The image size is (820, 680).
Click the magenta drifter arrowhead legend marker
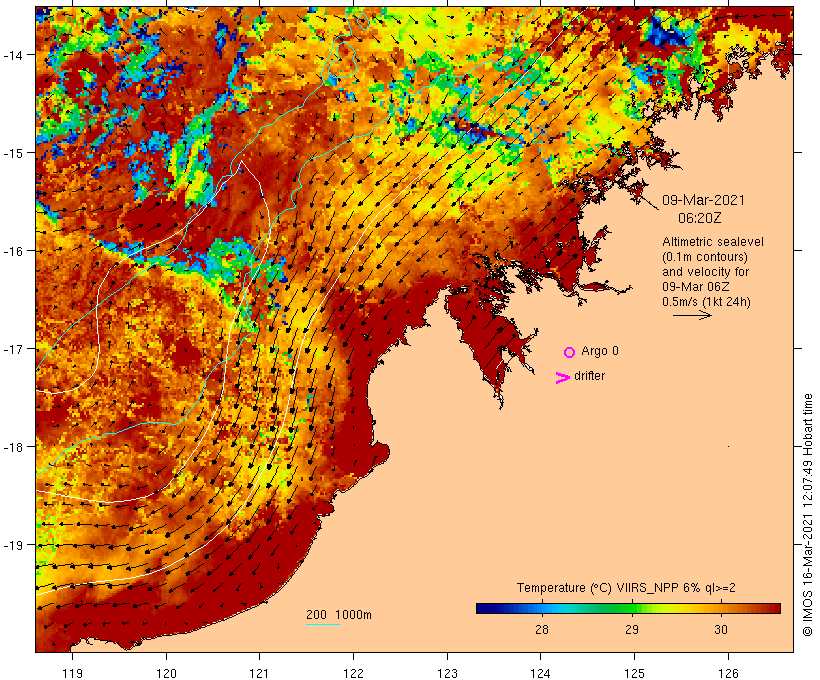(563, 378)
